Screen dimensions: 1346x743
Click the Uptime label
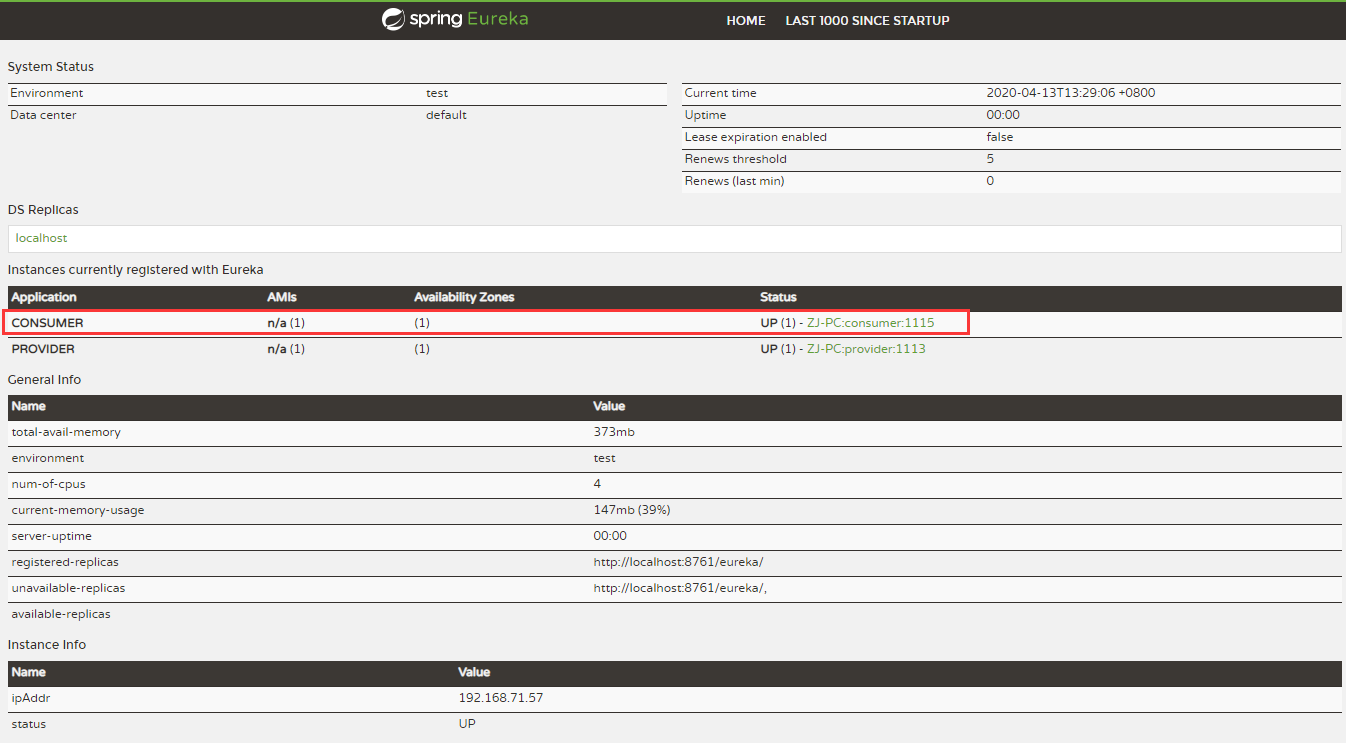point(704,115)
